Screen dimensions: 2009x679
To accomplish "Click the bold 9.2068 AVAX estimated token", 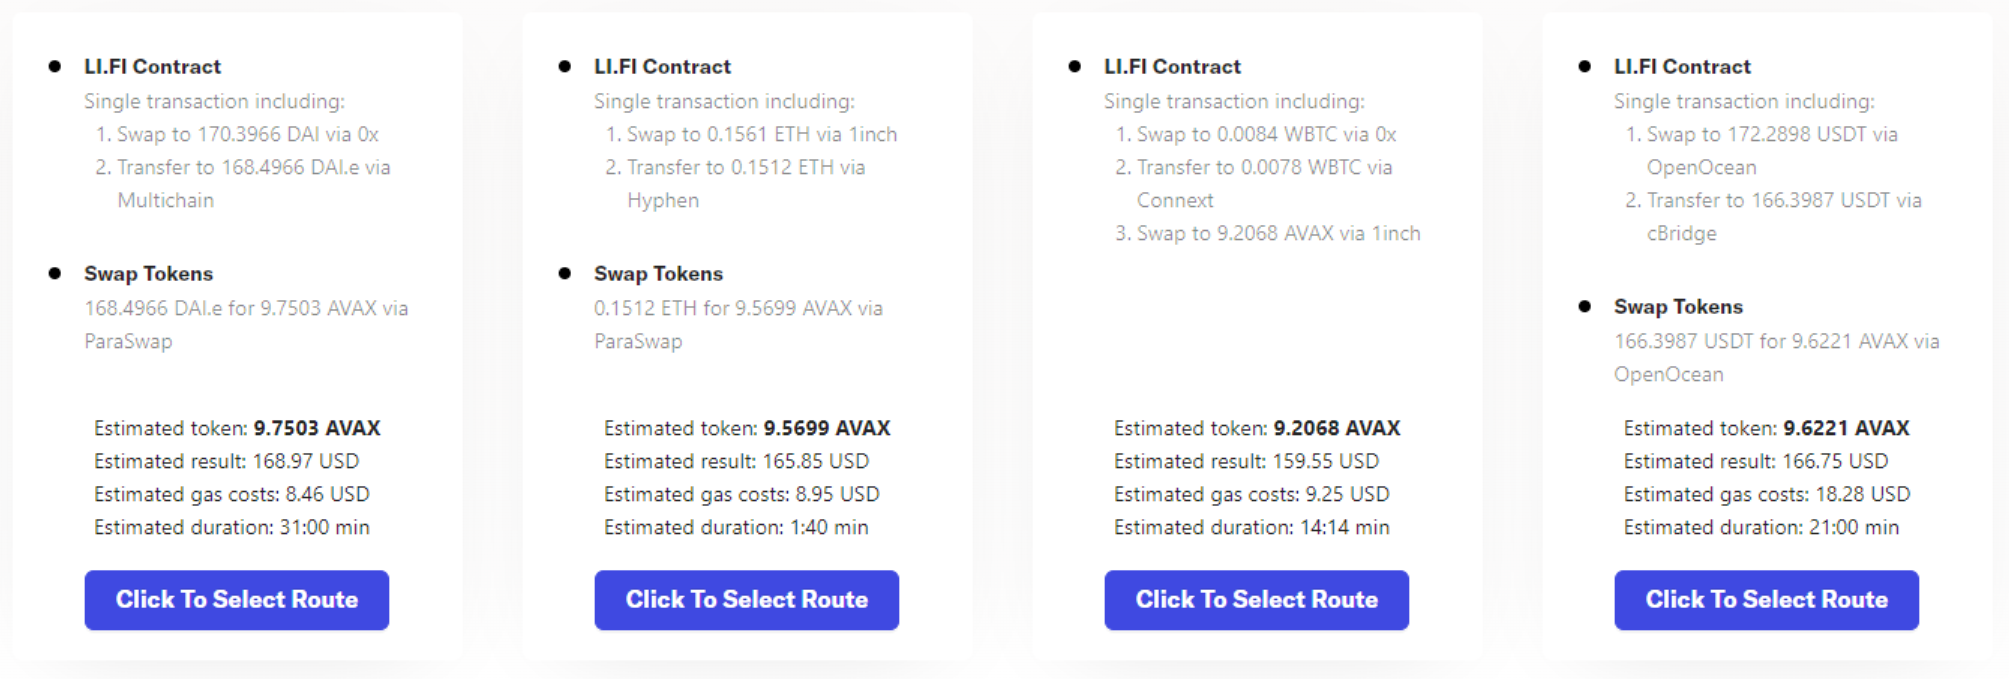I will 1336,428.
